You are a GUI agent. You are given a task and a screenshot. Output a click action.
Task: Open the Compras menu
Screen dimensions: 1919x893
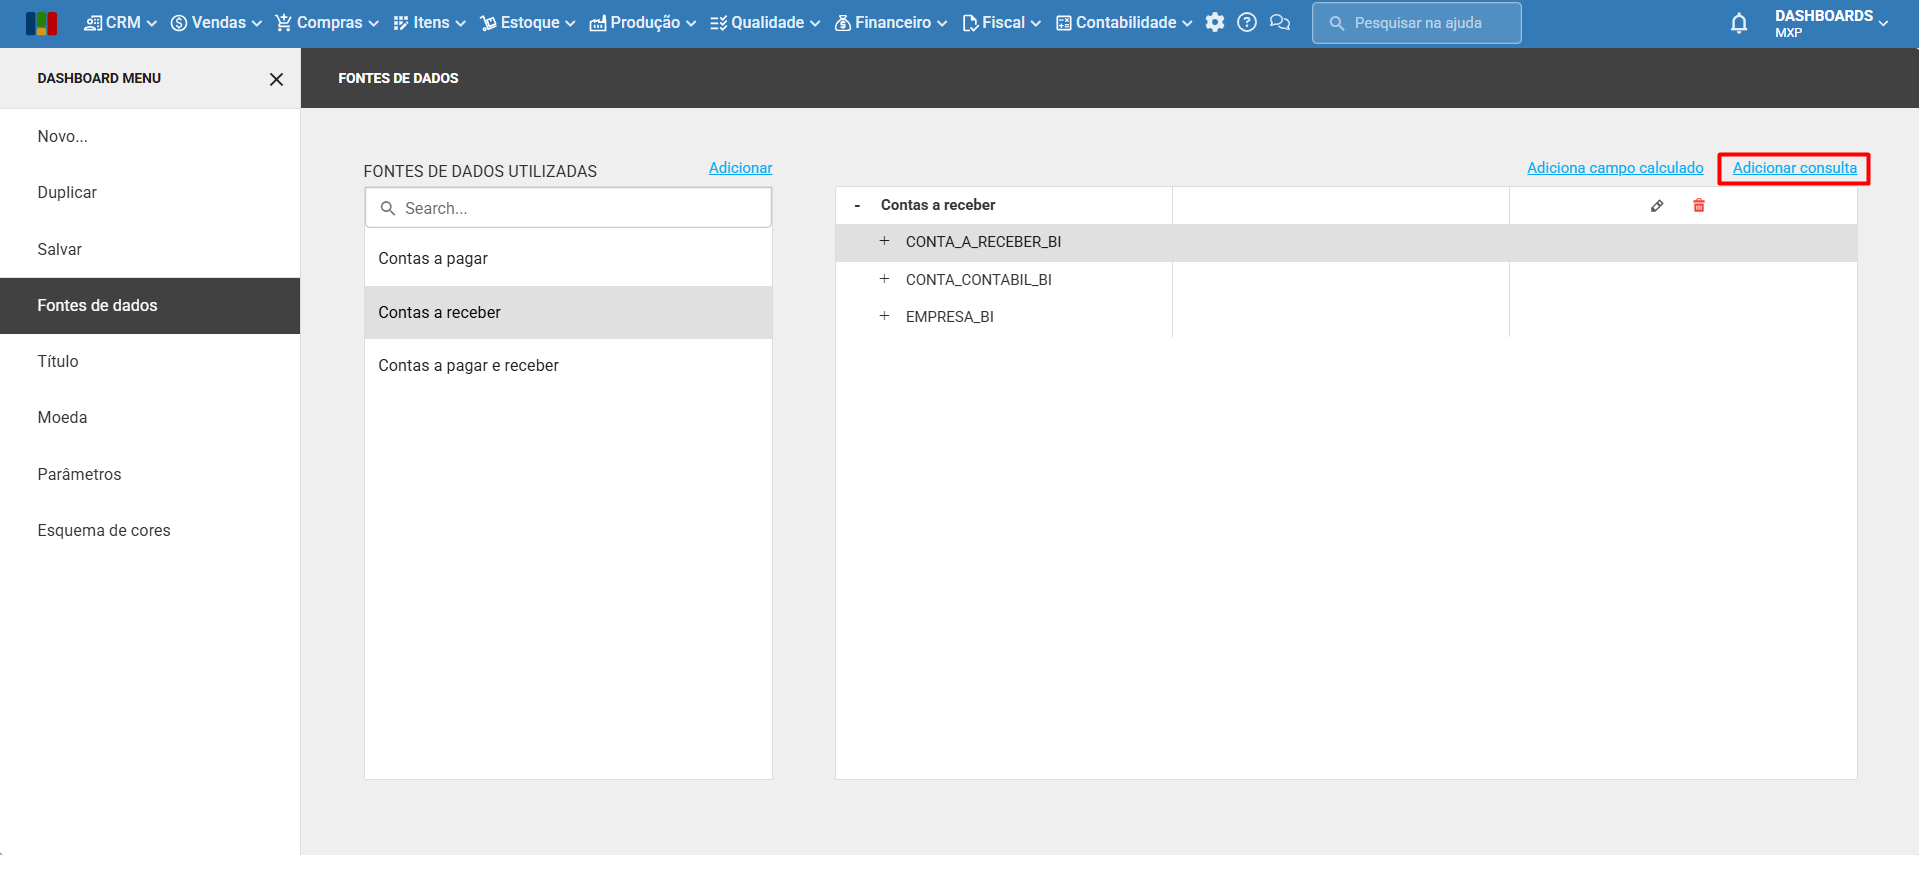(x=327, y=23)
